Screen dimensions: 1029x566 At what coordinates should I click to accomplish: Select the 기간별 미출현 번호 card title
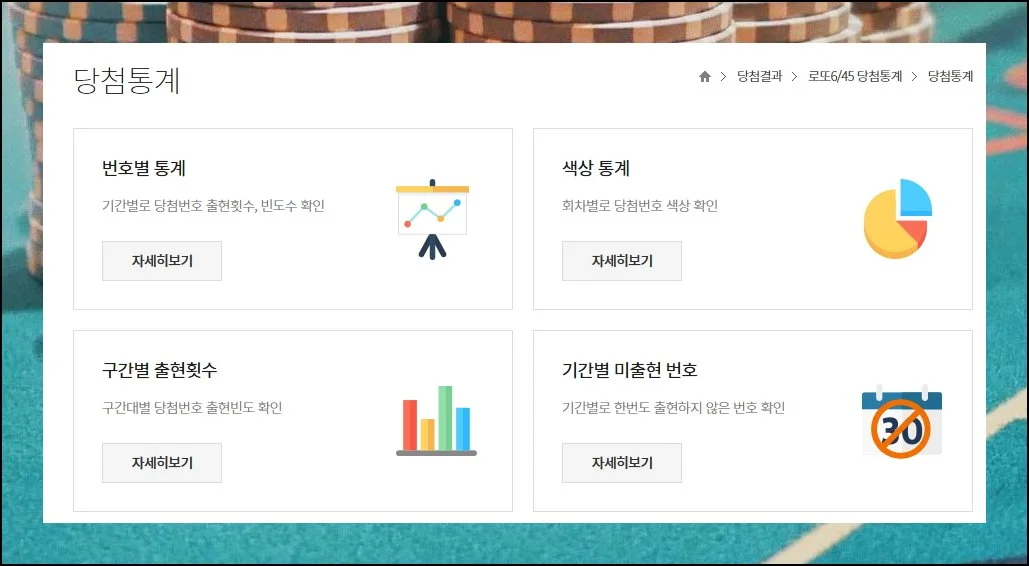(630, 370)
